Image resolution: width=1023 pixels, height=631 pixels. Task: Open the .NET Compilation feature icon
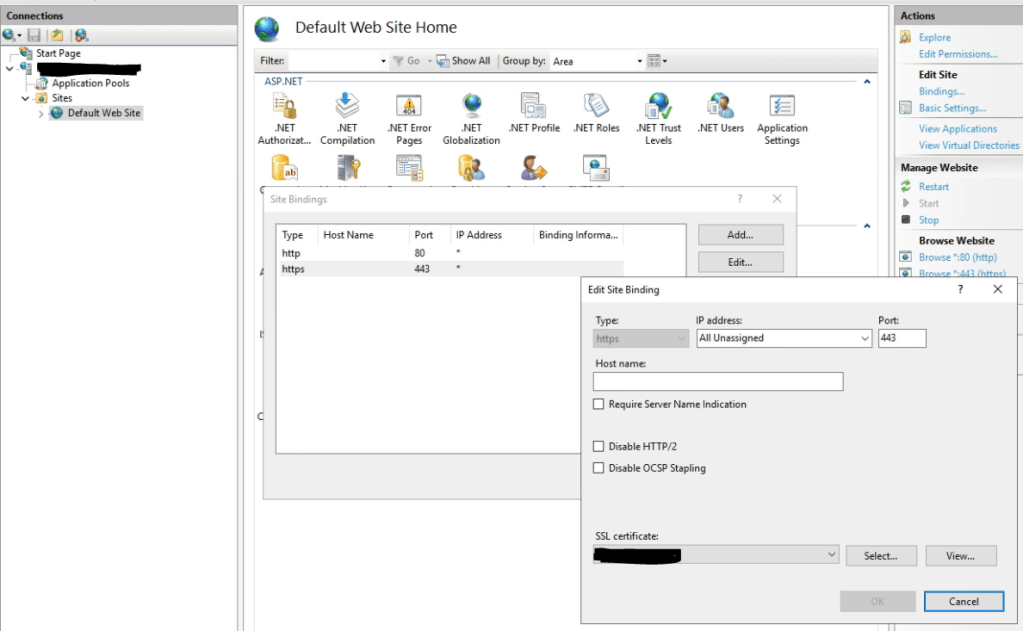click(347, 107)
